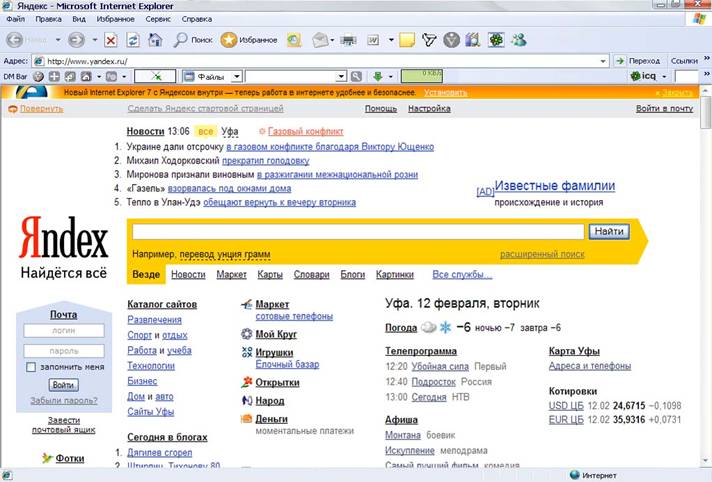Screen dimensions: 712x482
Task: Click the black-and-white bird toolbar icon
Action: click(429, 40)
